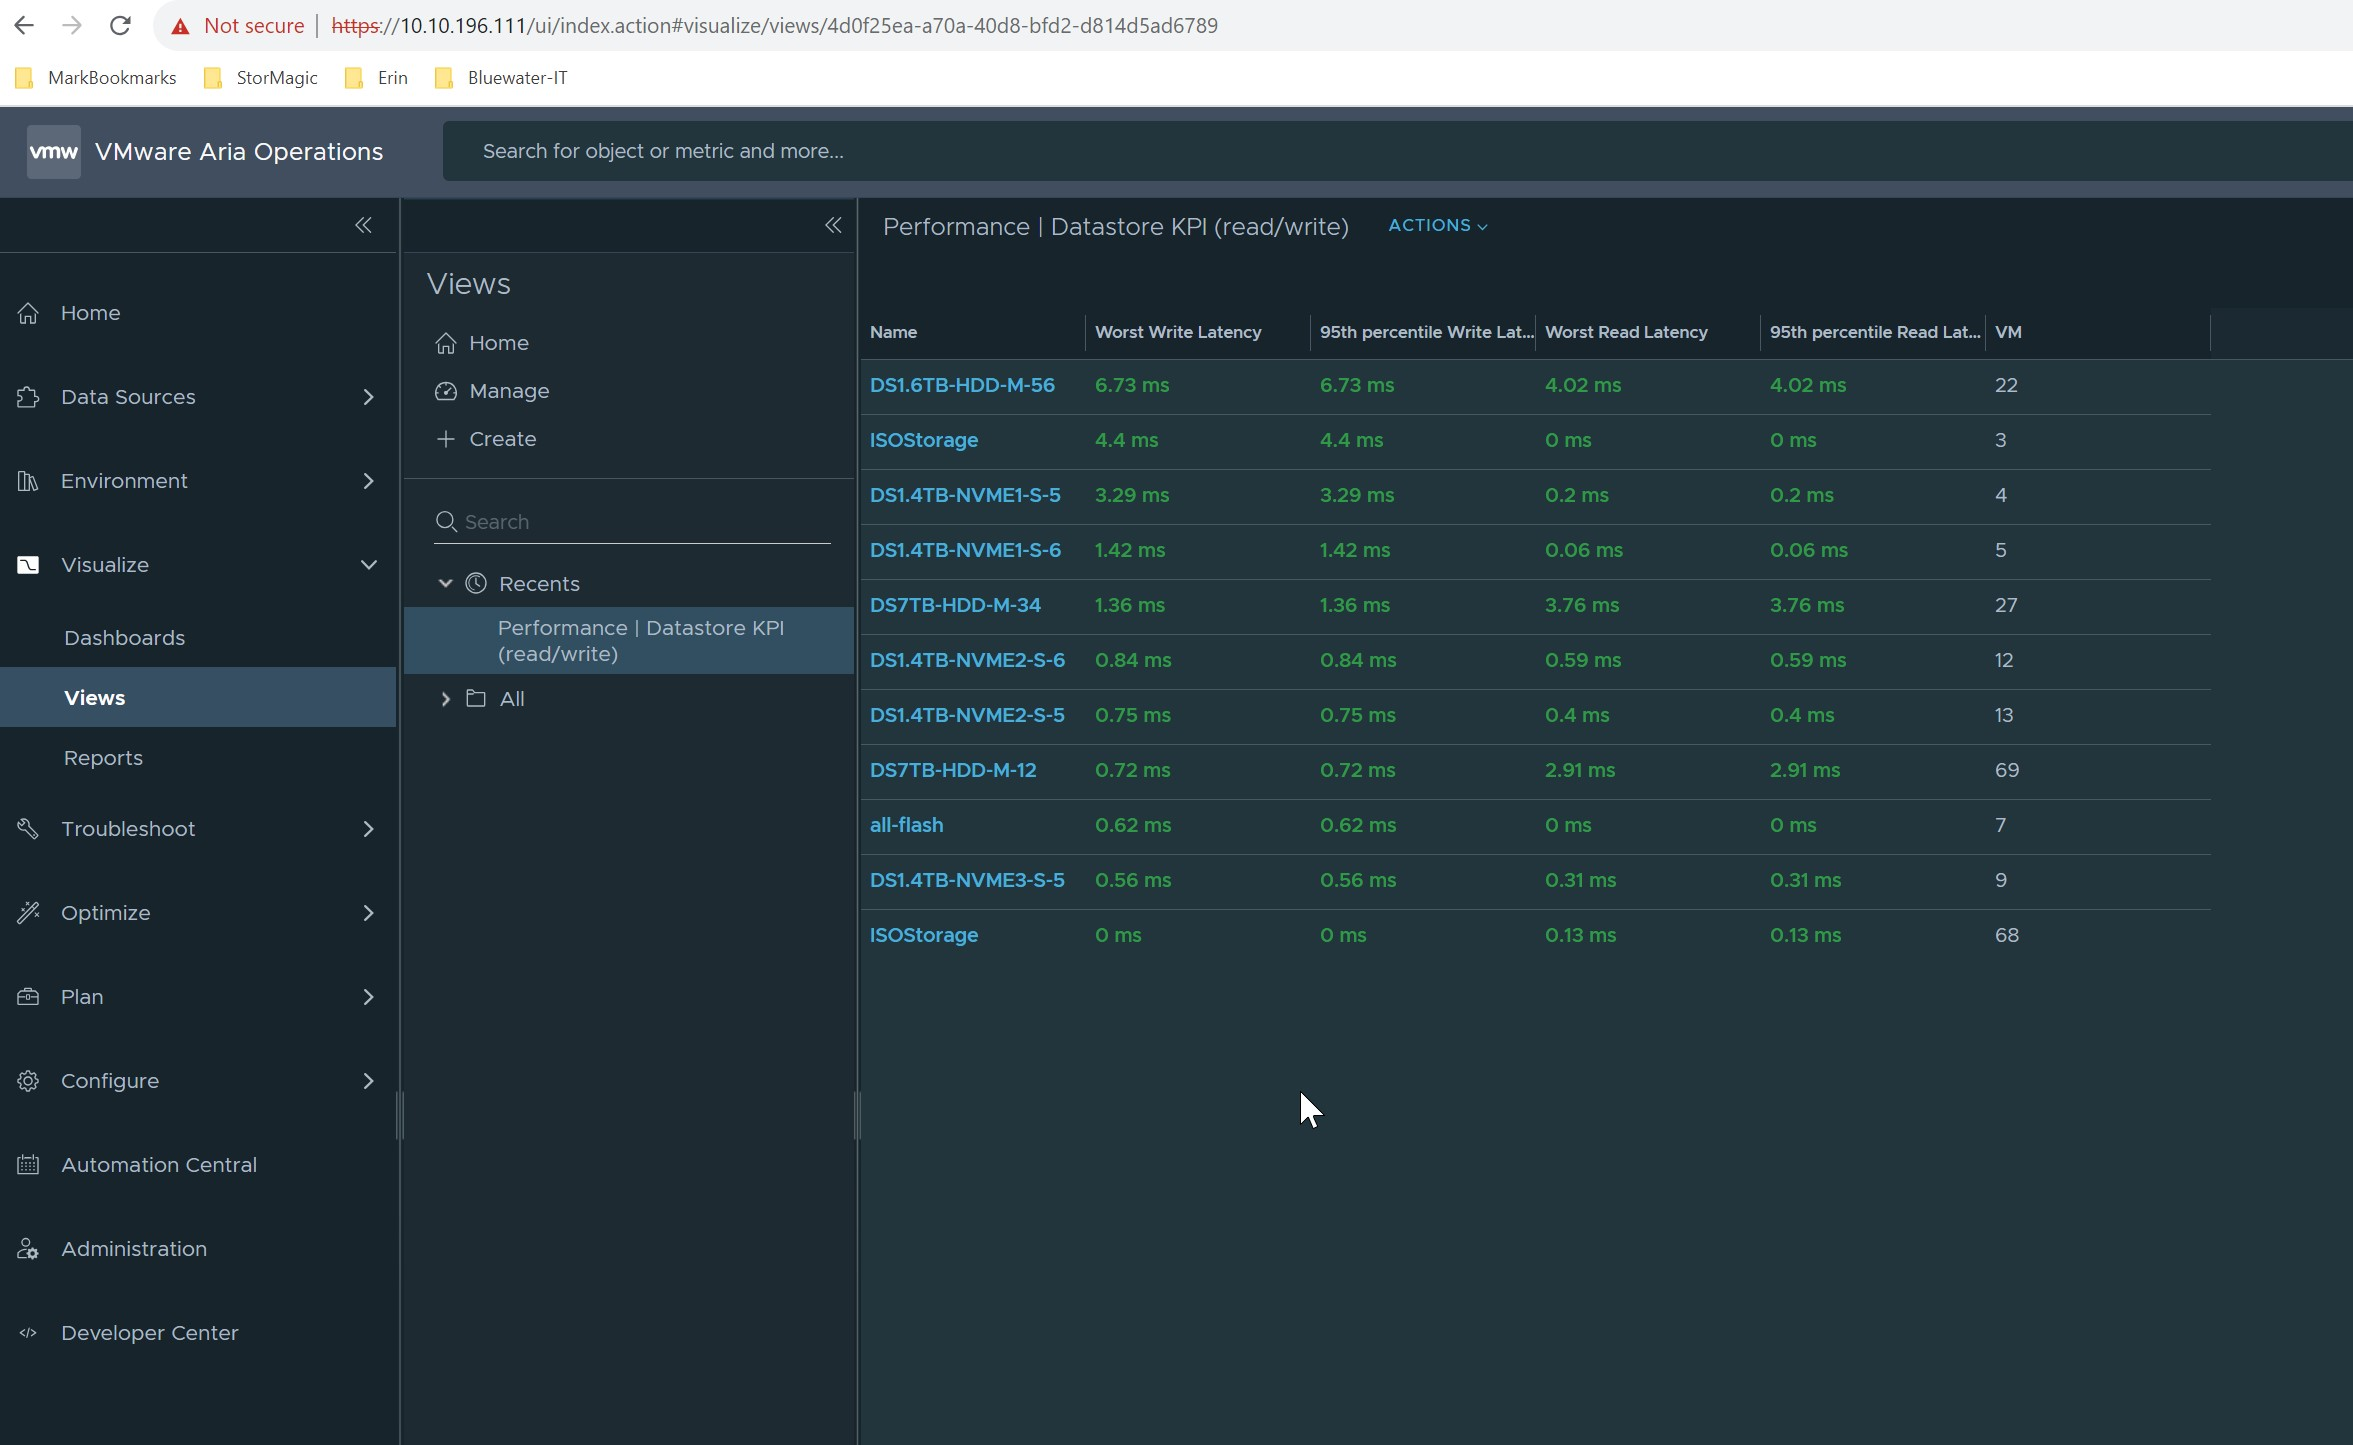
Task: Click the Data Sources puzzle icon
Action: 28,397
